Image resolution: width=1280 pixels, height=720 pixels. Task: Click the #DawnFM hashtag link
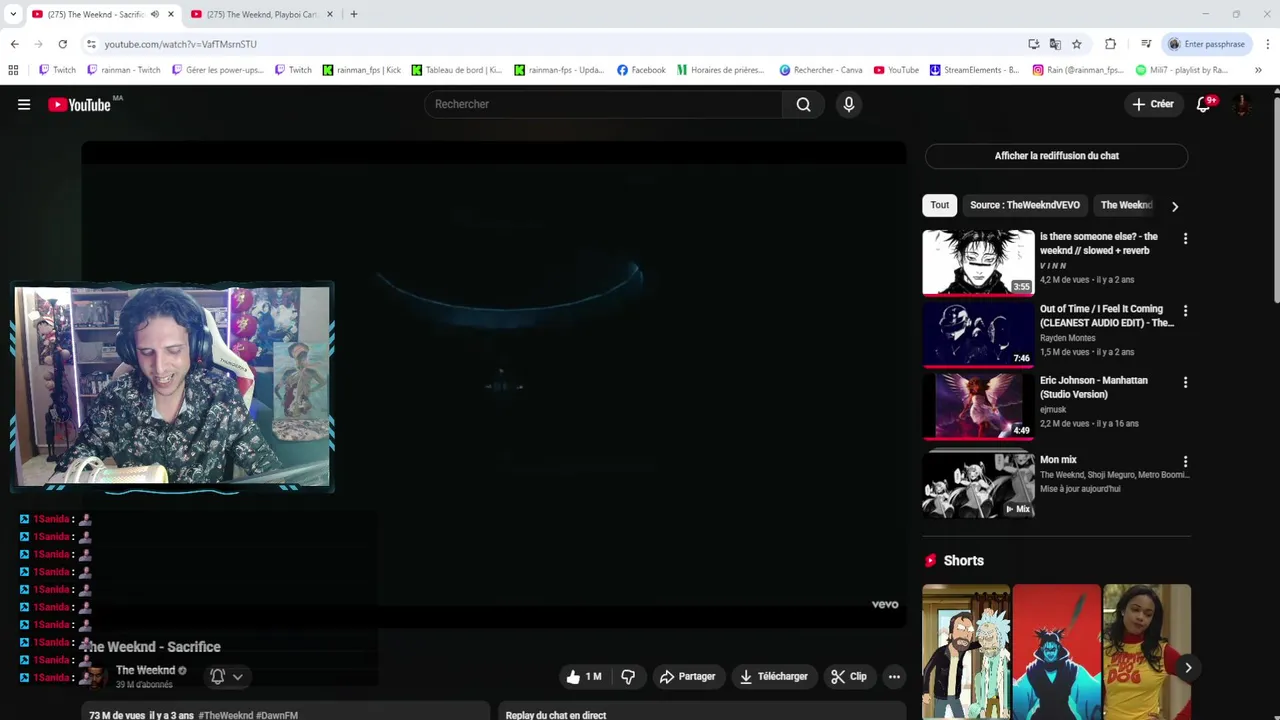click(277, 715)
